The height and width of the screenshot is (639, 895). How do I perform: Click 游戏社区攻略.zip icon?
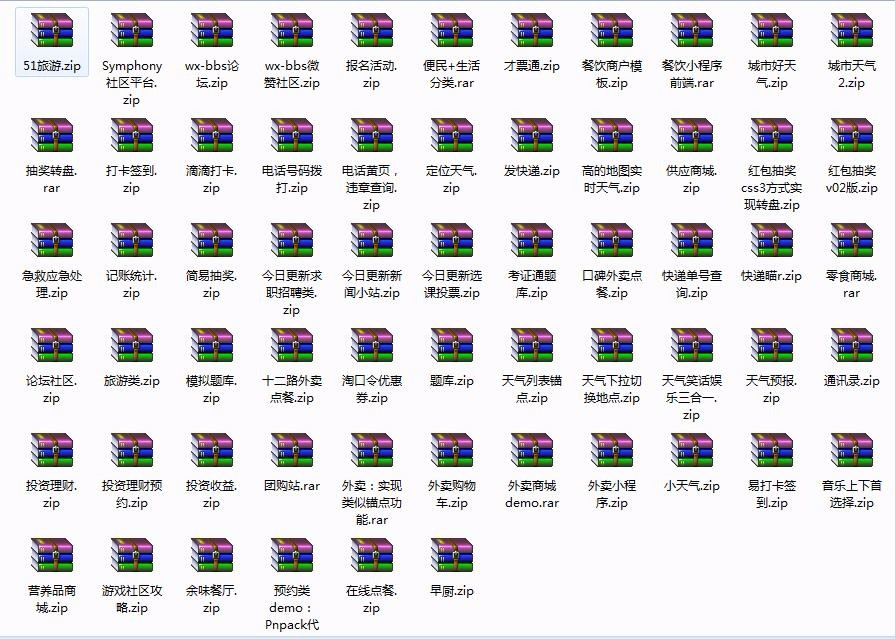point(132,556)
